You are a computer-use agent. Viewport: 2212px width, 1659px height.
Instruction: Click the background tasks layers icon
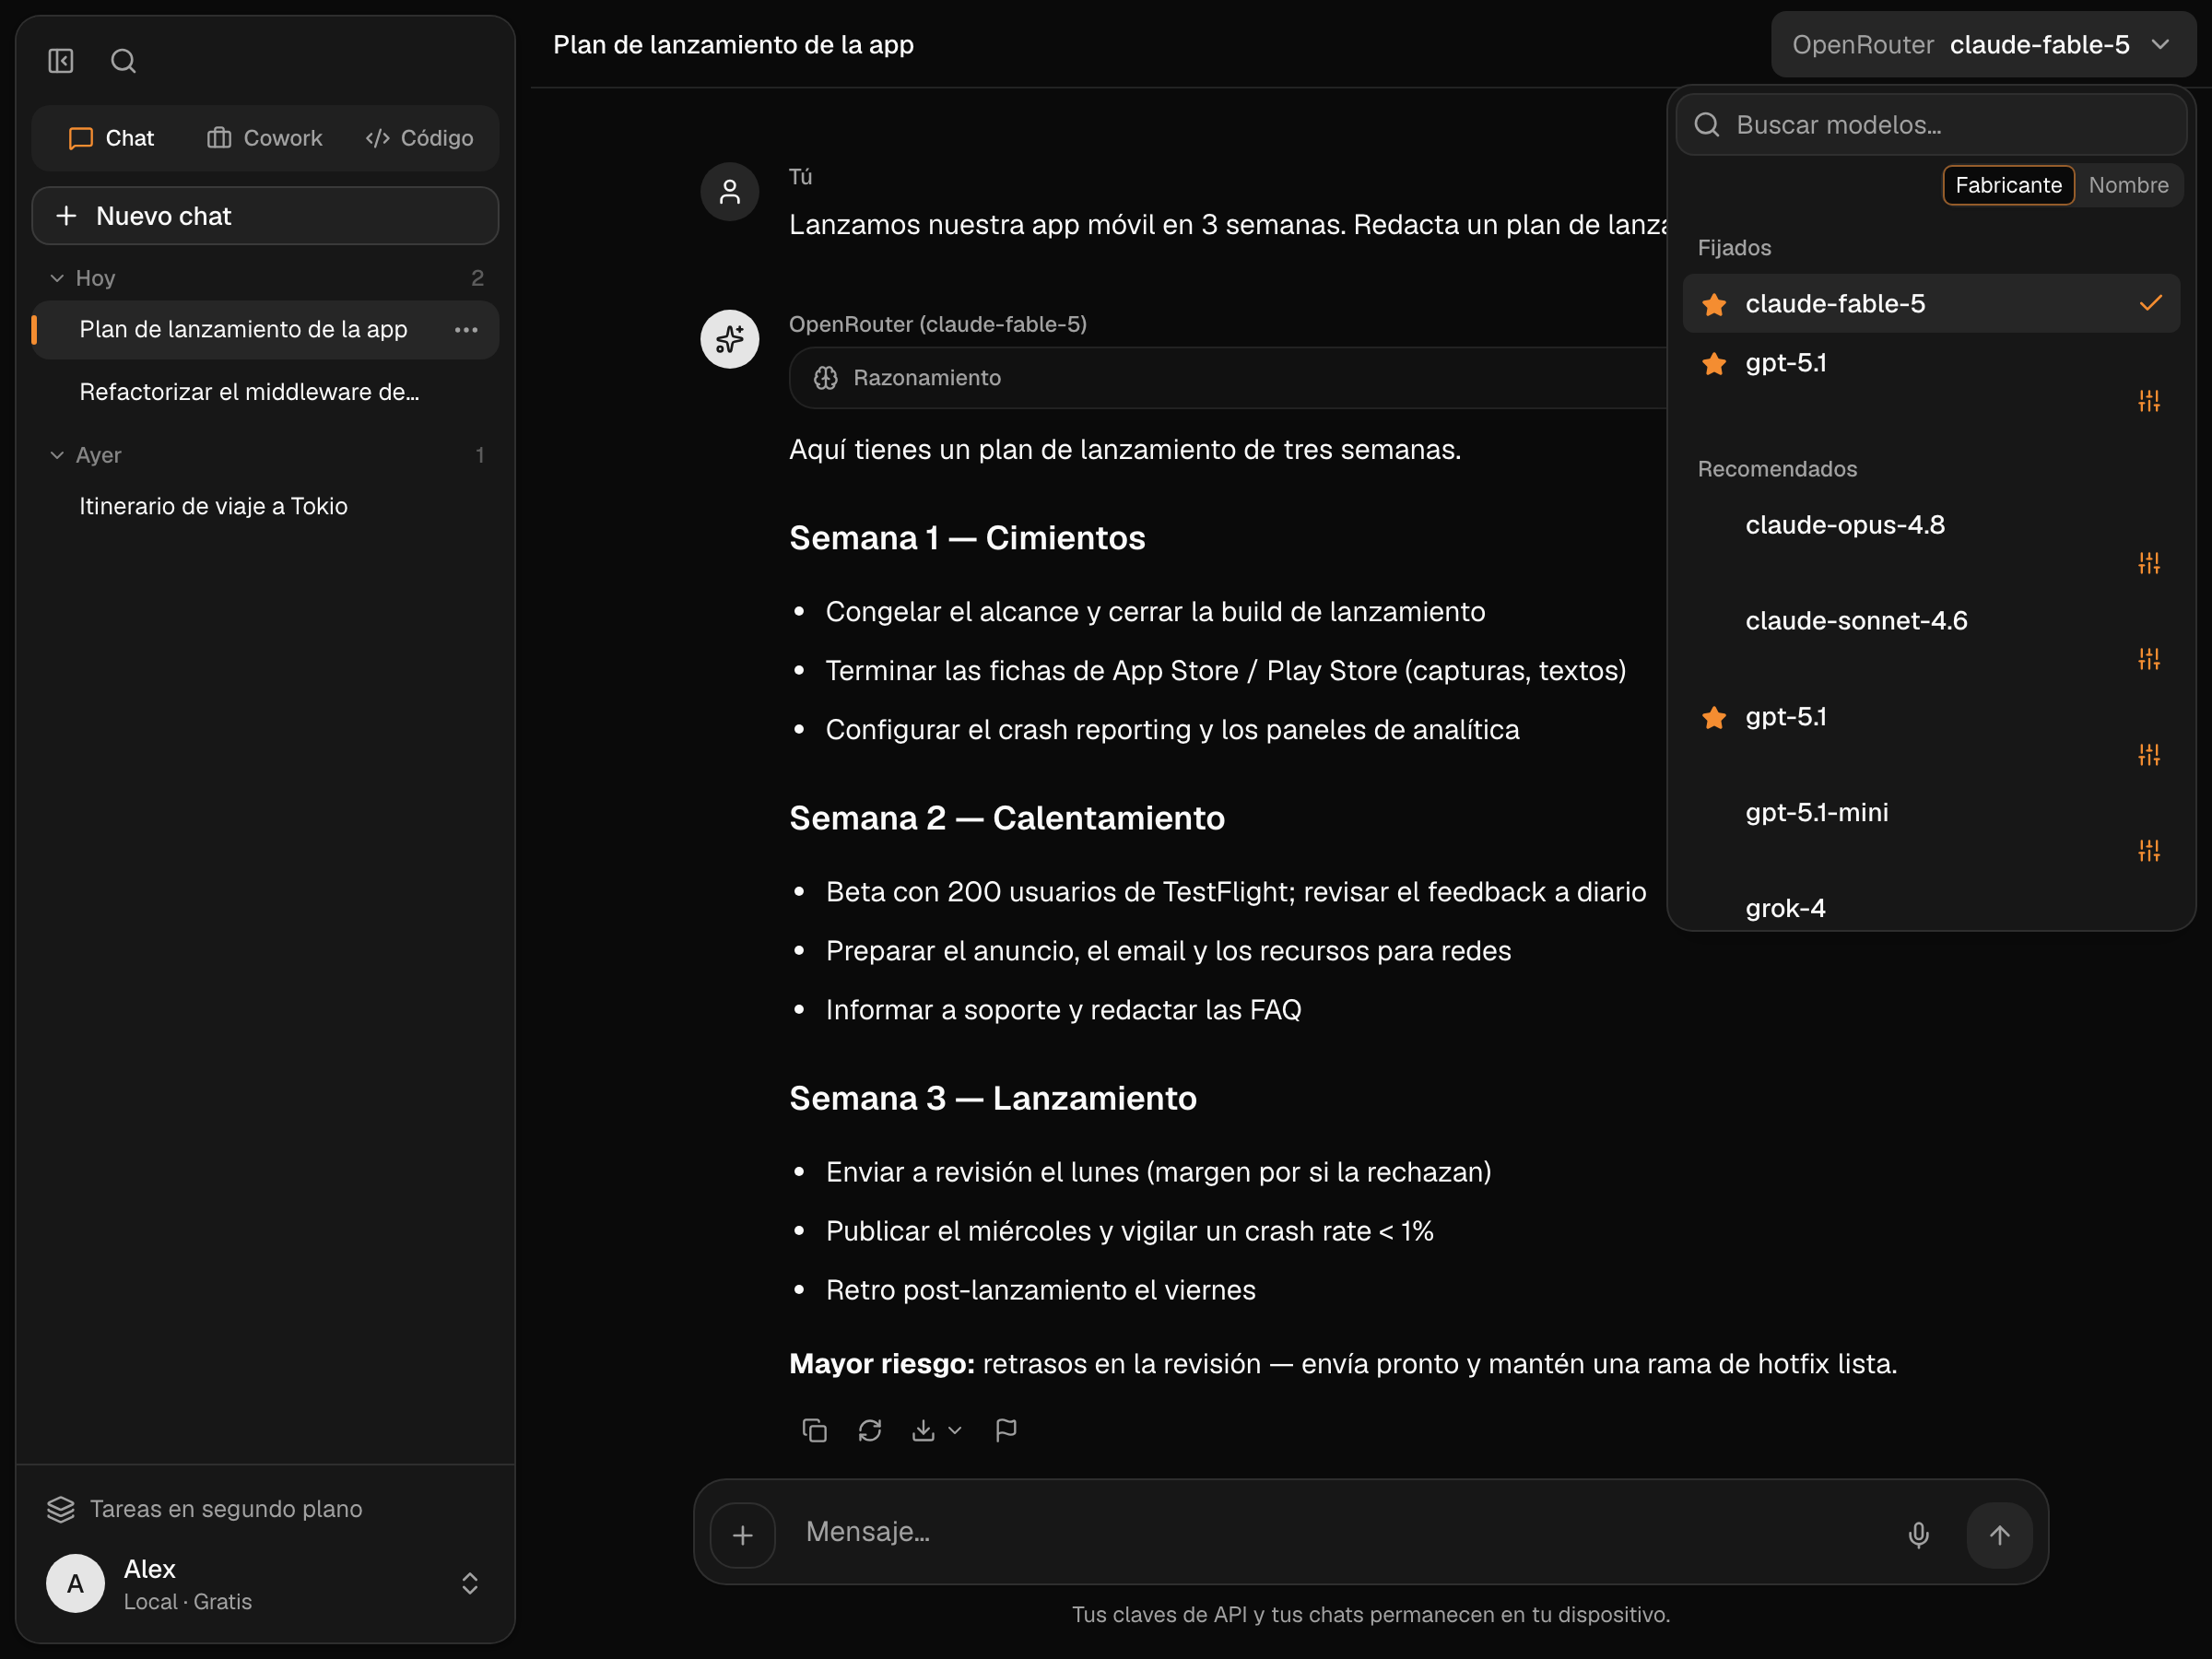[x=61, y=1509]
